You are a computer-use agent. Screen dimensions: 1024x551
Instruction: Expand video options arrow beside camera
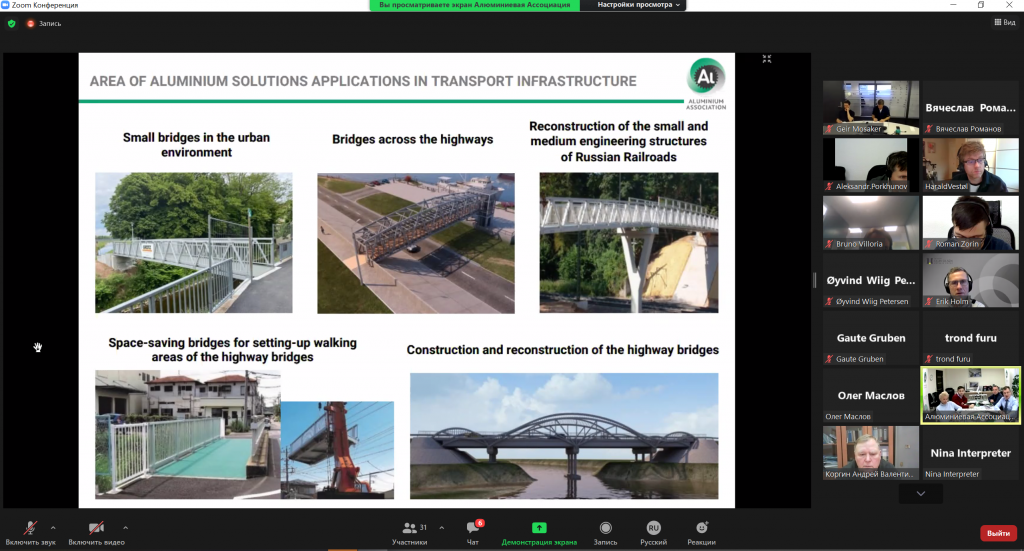coord(125,527)
